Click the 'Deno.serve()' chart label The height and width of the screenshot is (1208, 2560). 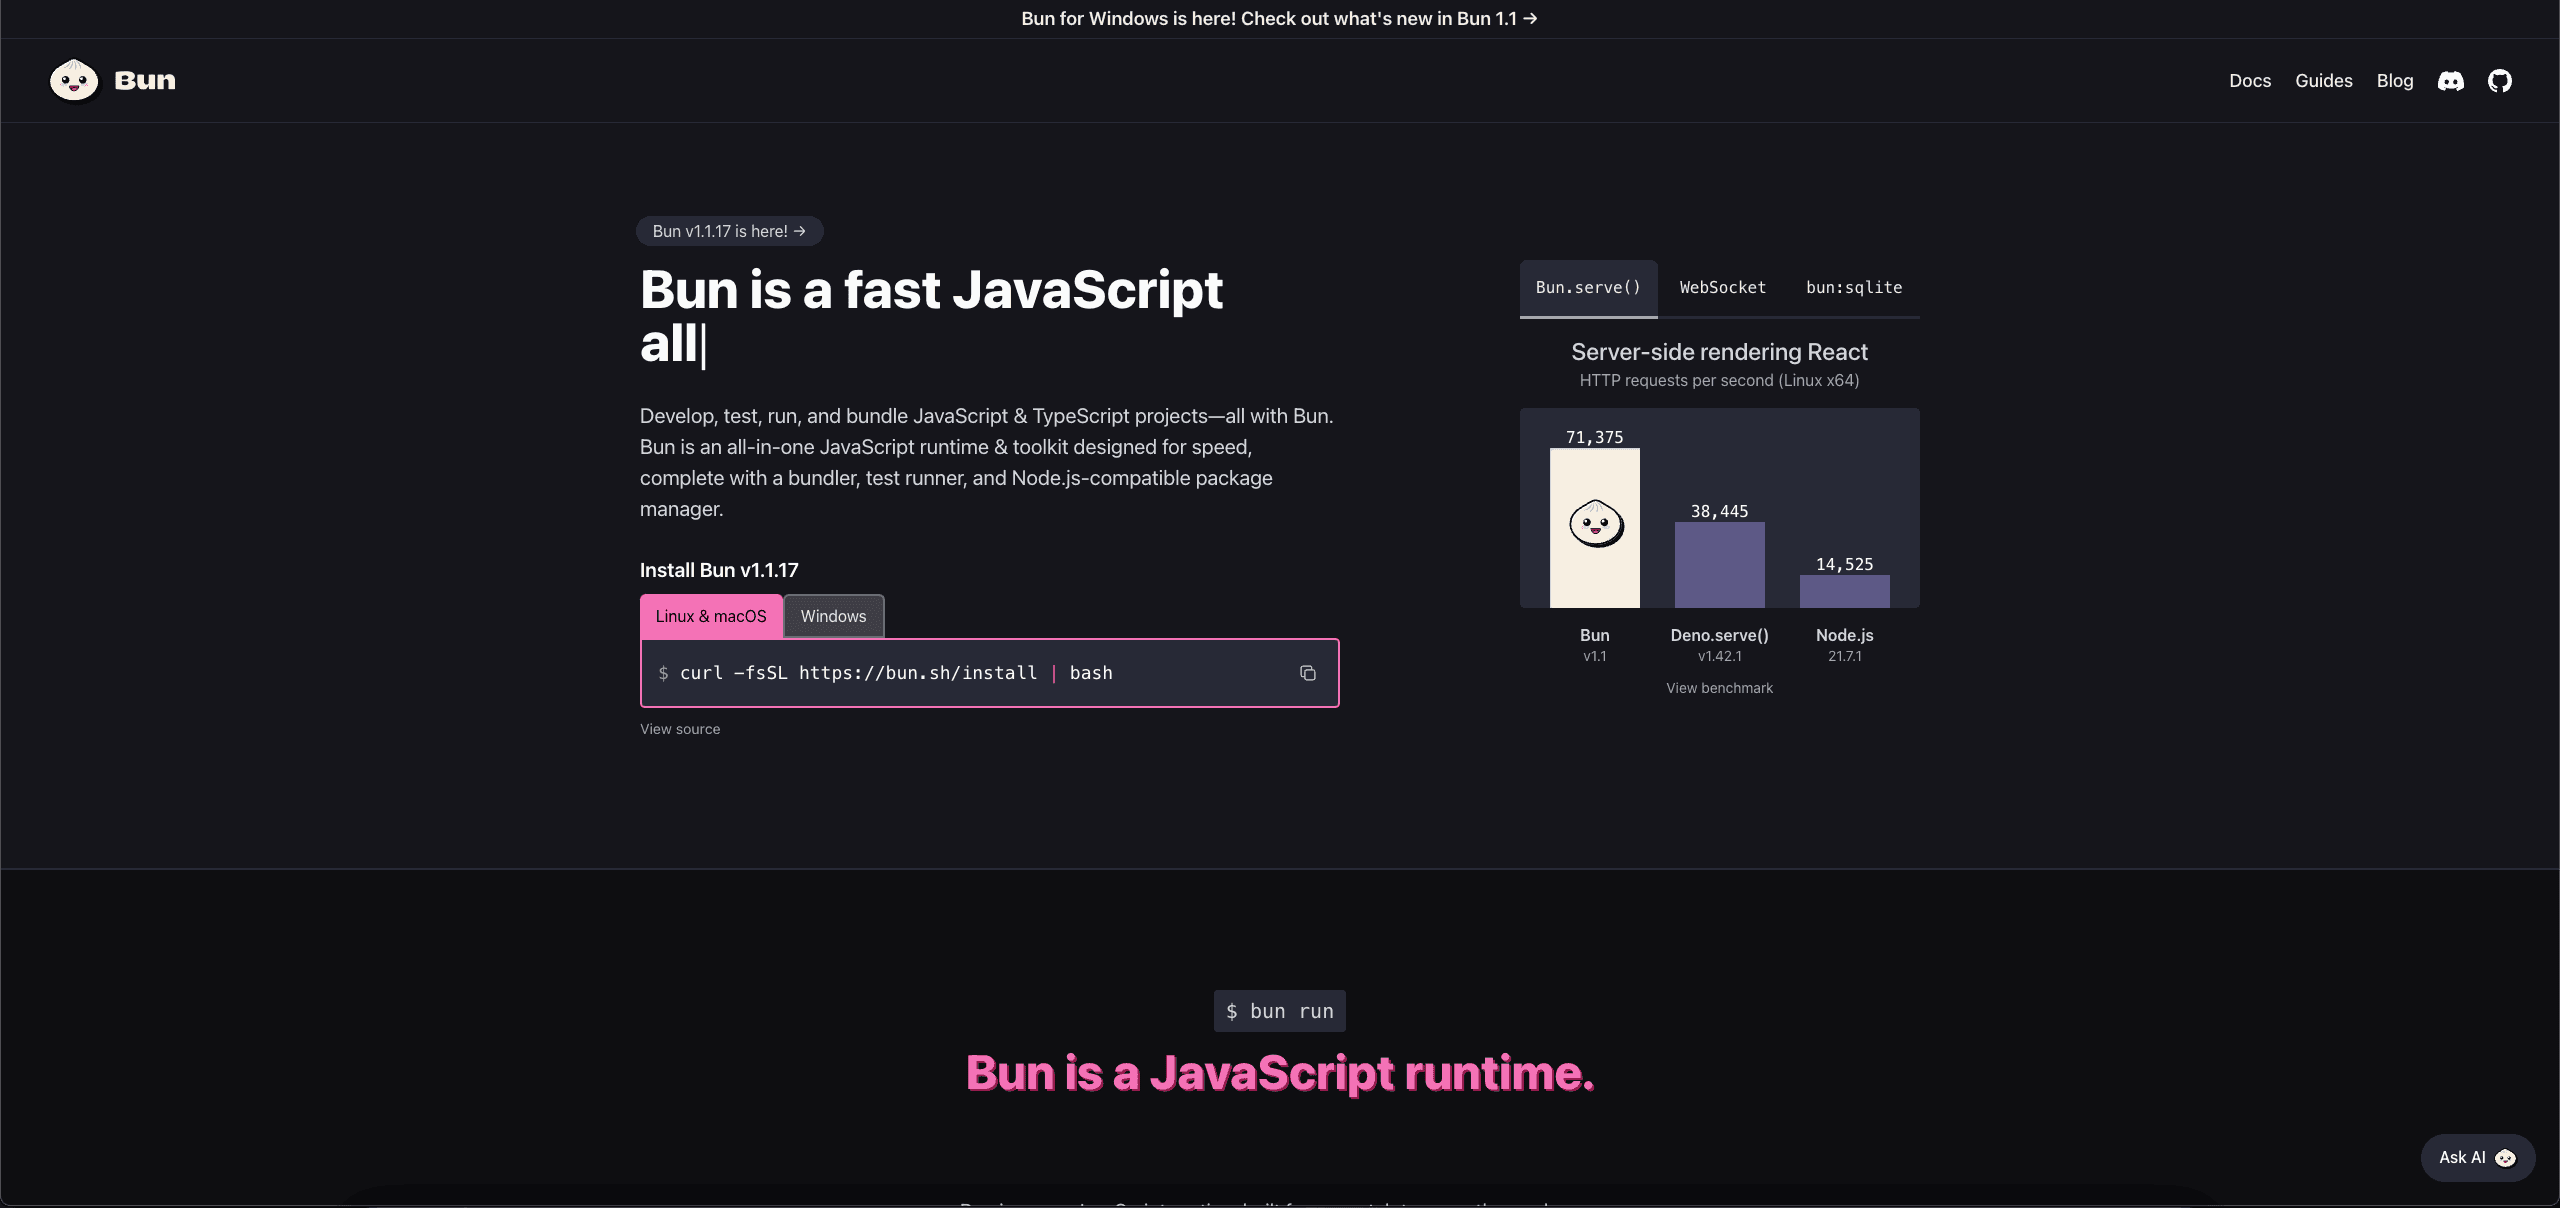coord(1720,635)
